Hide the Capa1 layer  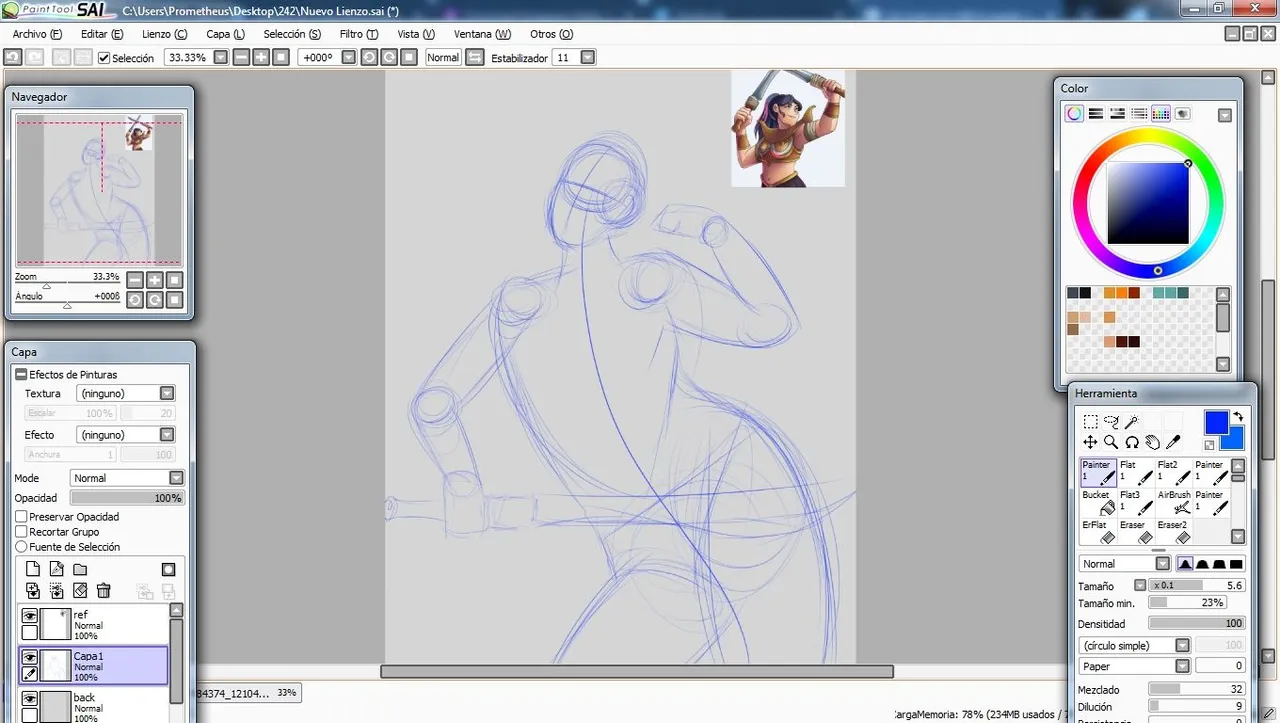coord(30,657)
